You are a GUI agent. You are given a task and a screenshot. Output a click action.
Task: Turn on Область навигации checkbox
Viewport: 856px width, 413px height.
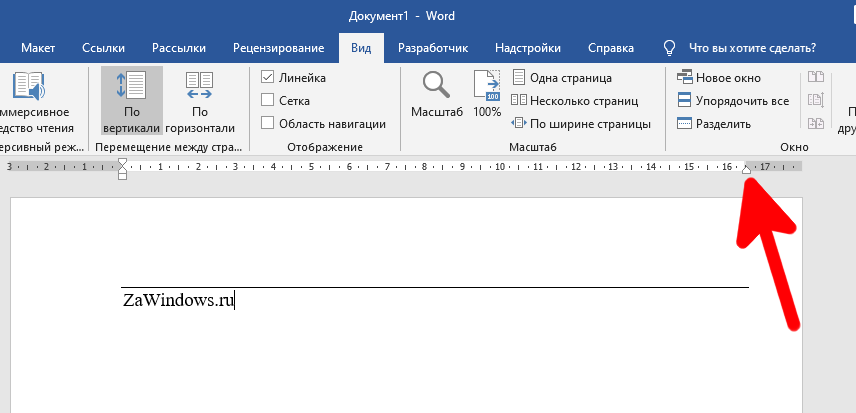(268, 124)
